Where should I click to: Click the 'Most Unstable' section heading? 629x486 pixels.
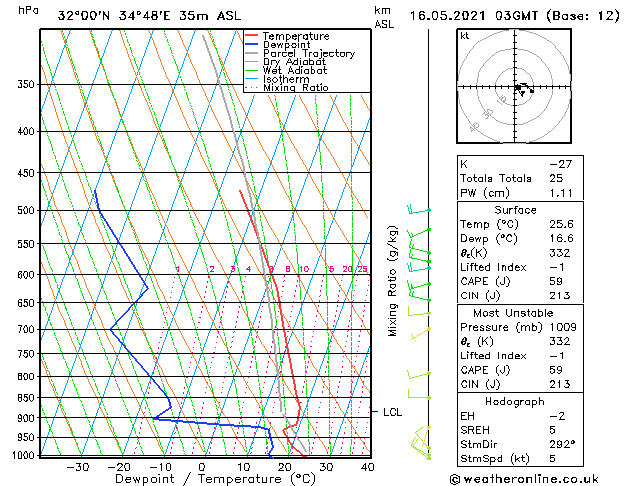513,313
